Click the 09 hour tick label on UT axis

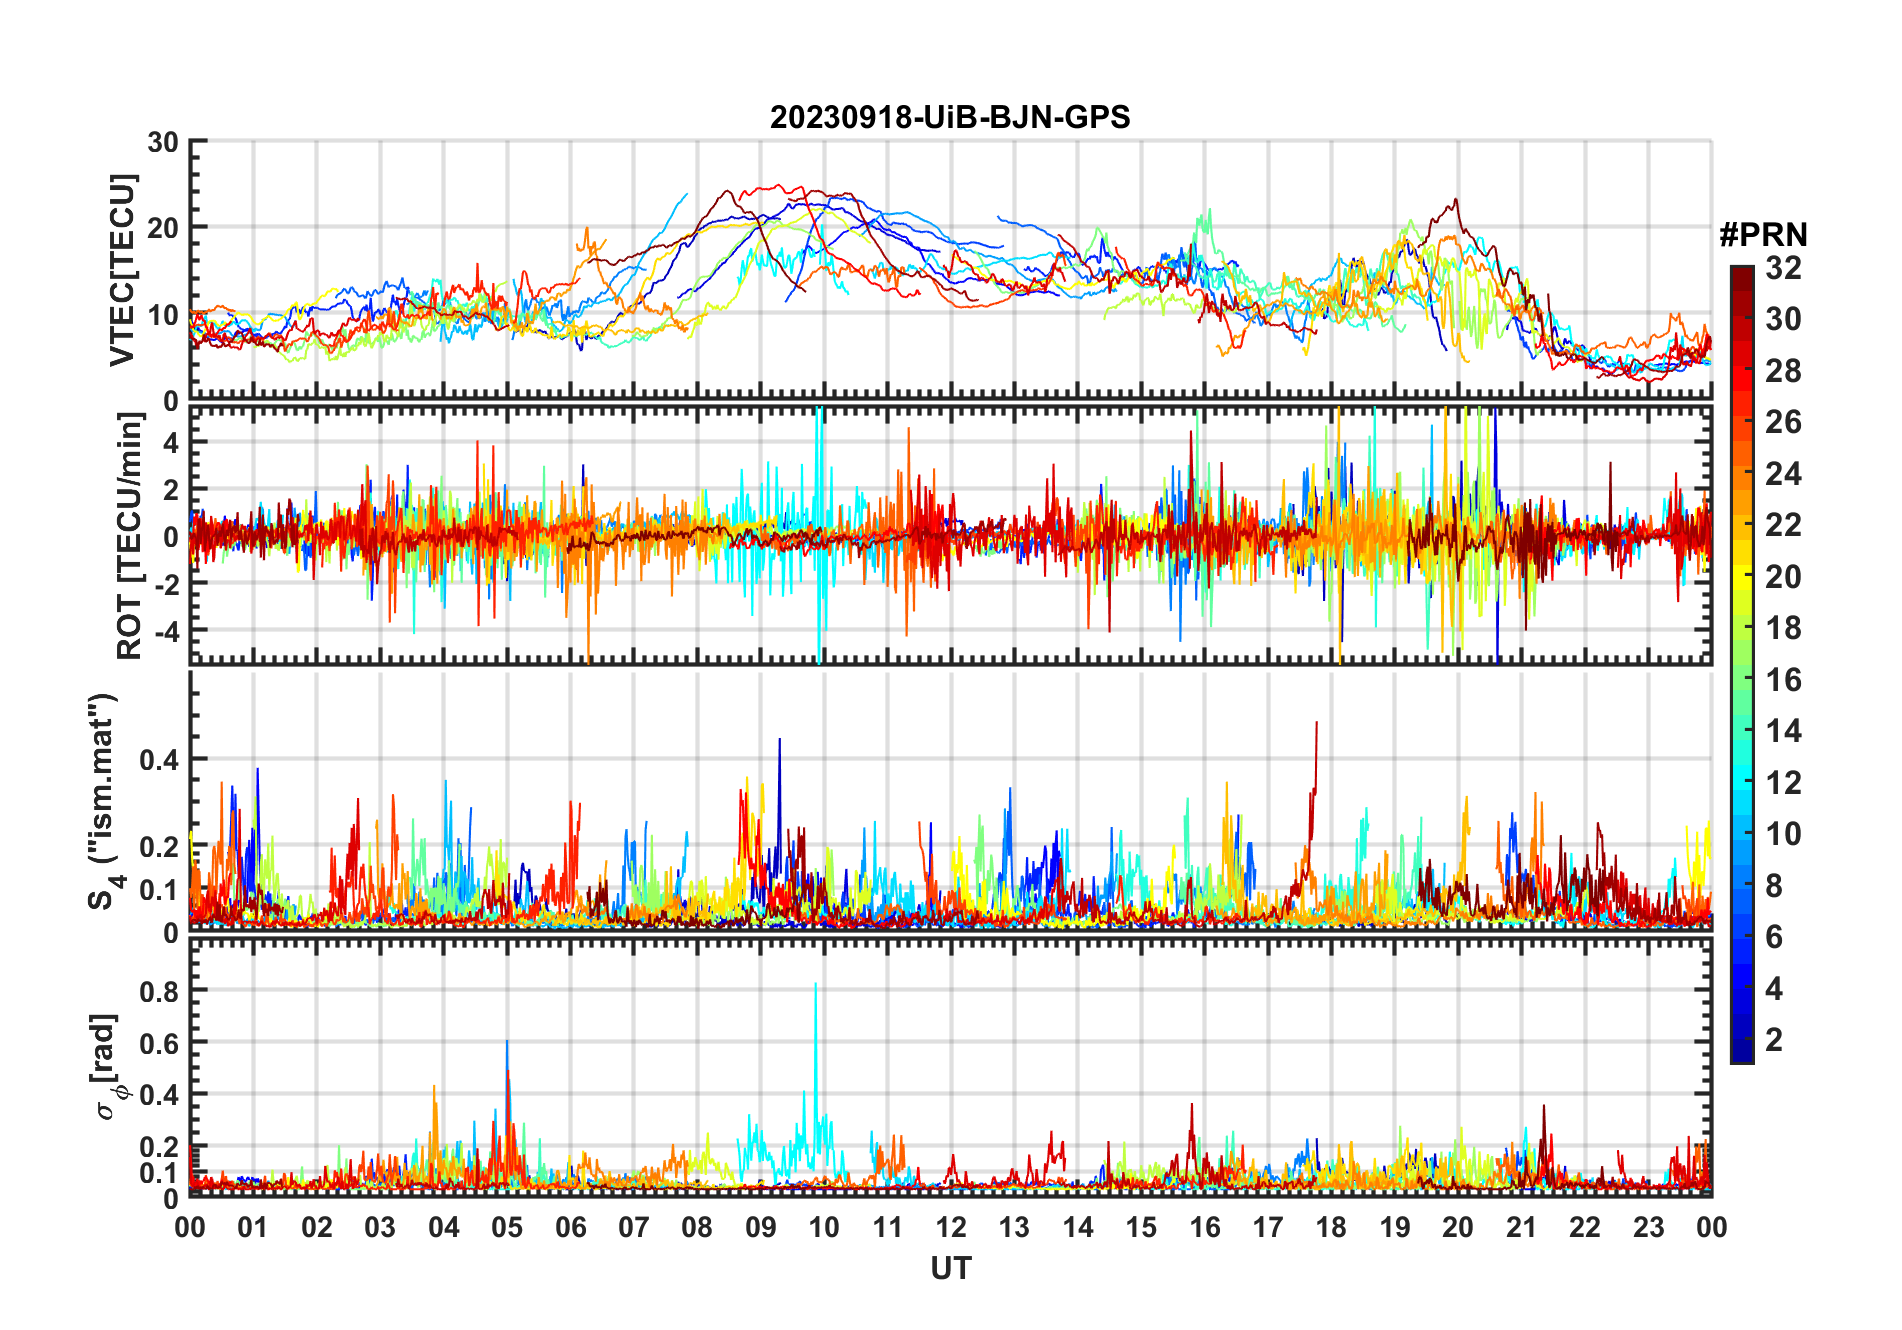pos(761,1227)
